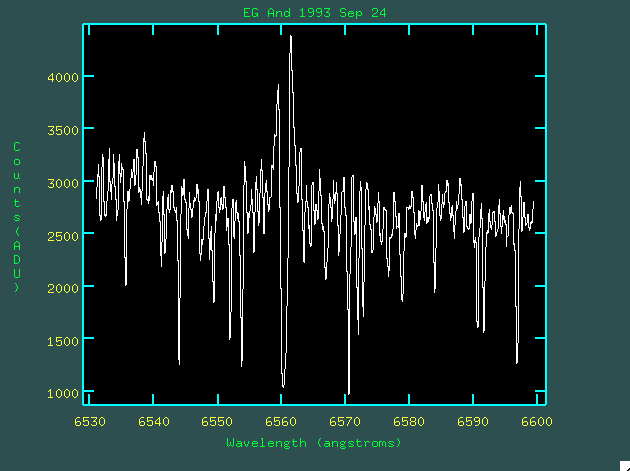Click the y-axis value 2500
Image resolution: width=630 pixels, height=471 pixels.
pos(63,236)
